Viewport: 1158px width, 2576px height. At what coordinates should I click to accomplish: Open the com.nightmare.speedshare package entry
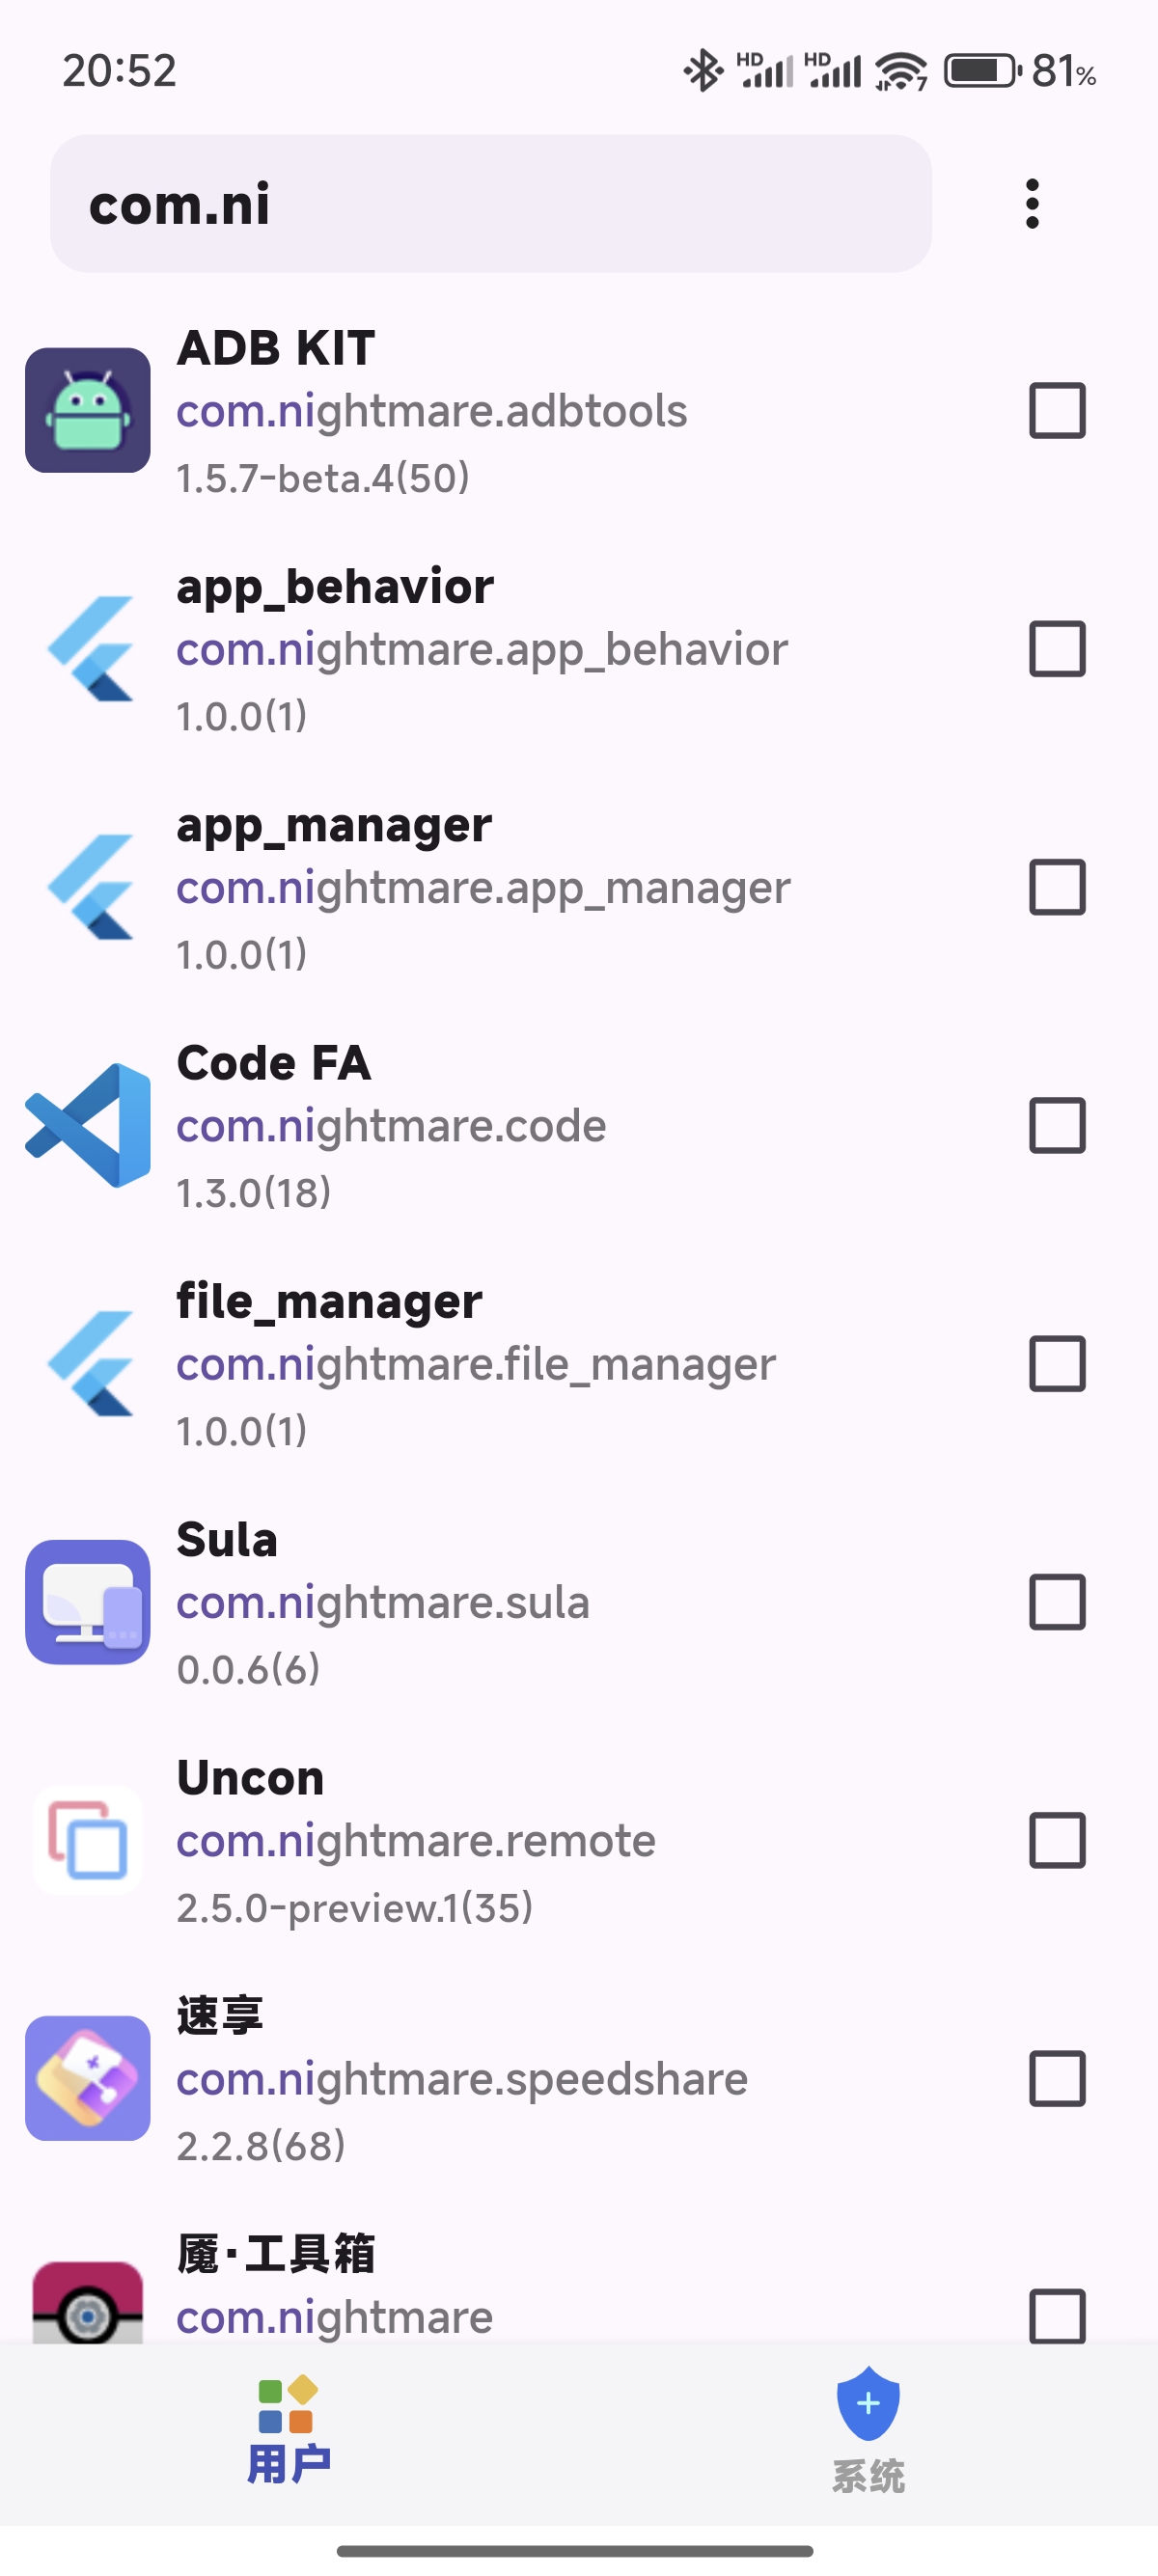pyautogui.click(x=462, y=2080)
